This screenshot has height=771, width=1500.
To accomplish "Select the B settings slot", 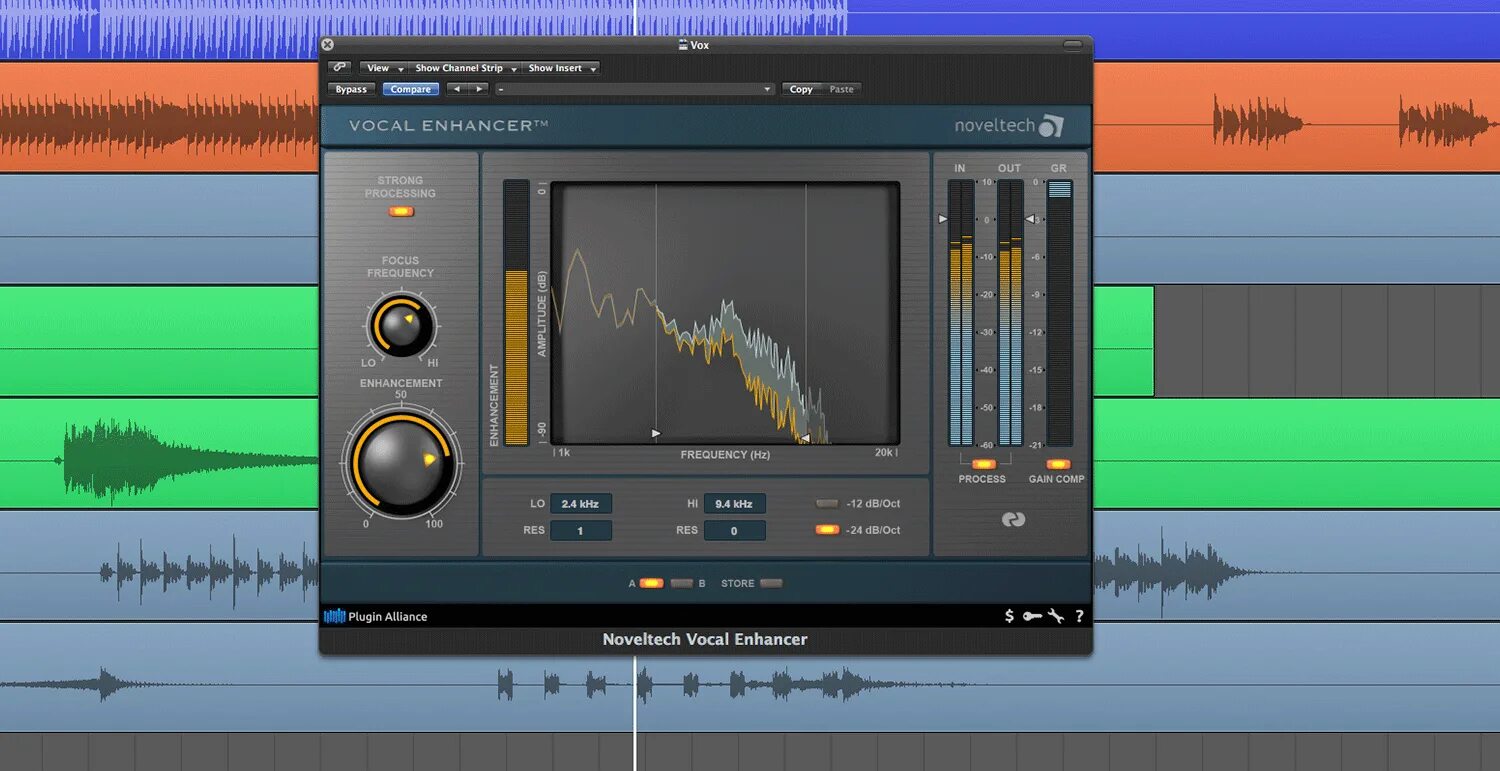I will 681,583.
